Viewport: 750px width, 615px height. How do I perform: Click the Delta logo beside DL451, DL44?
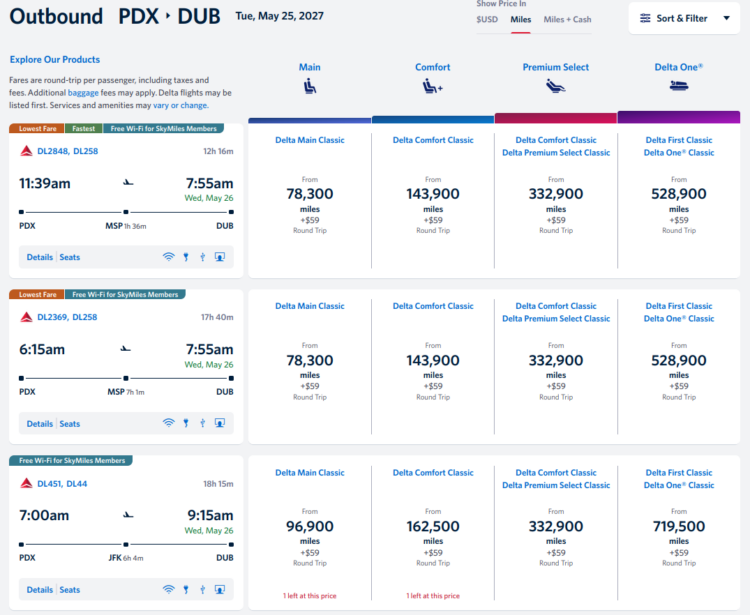pyautogui.click(x=26, y=483)
